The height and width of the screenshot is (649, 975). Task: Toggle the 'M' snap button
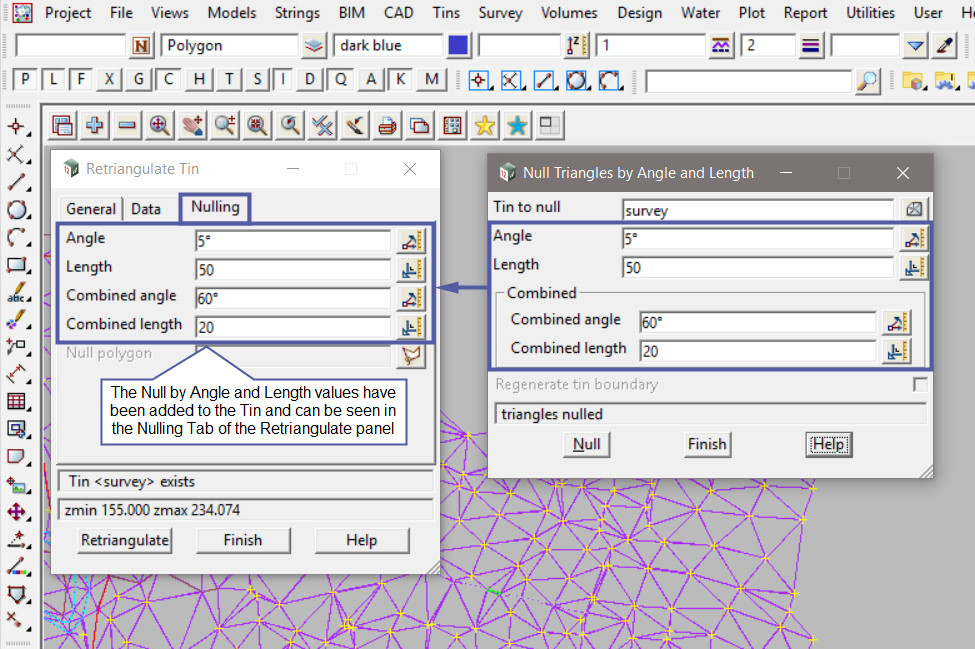pos(432,80)
